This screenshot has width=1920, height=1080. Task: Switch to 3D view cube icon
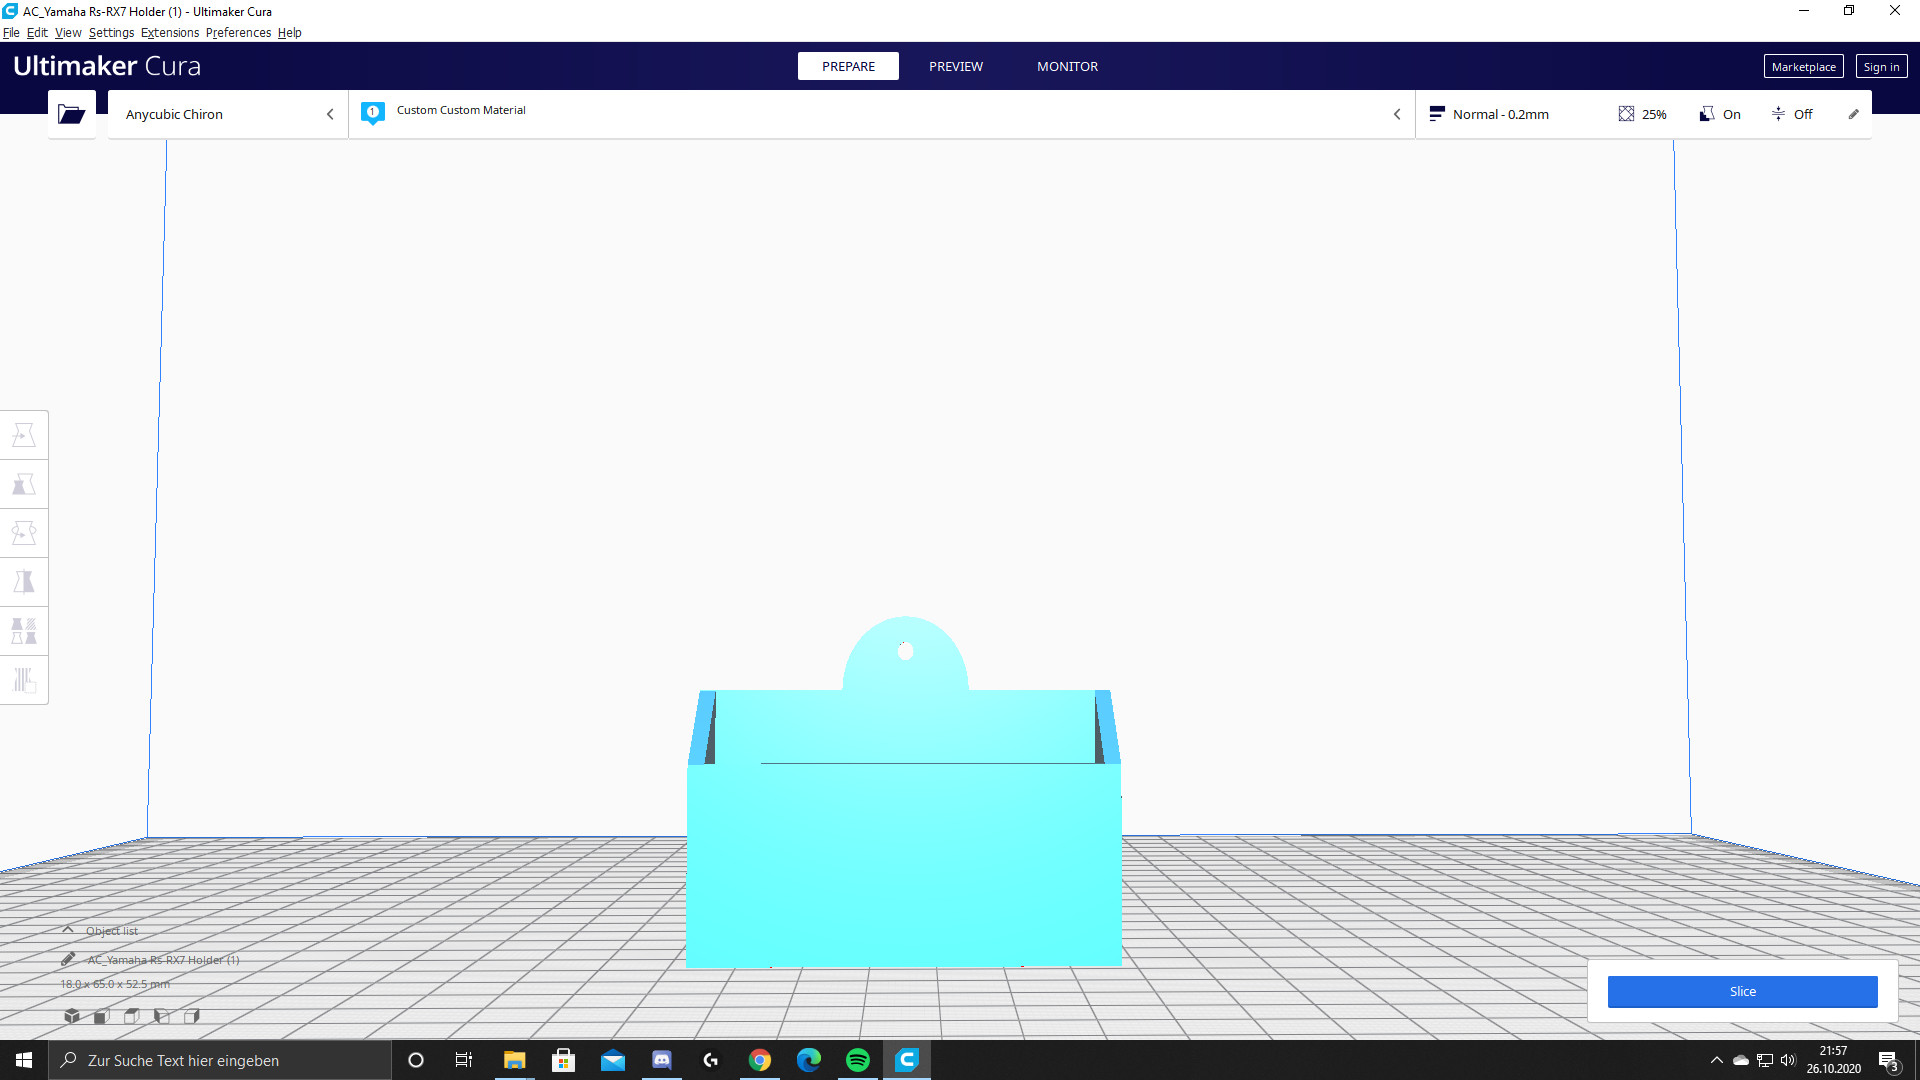tap(72, 1016)
